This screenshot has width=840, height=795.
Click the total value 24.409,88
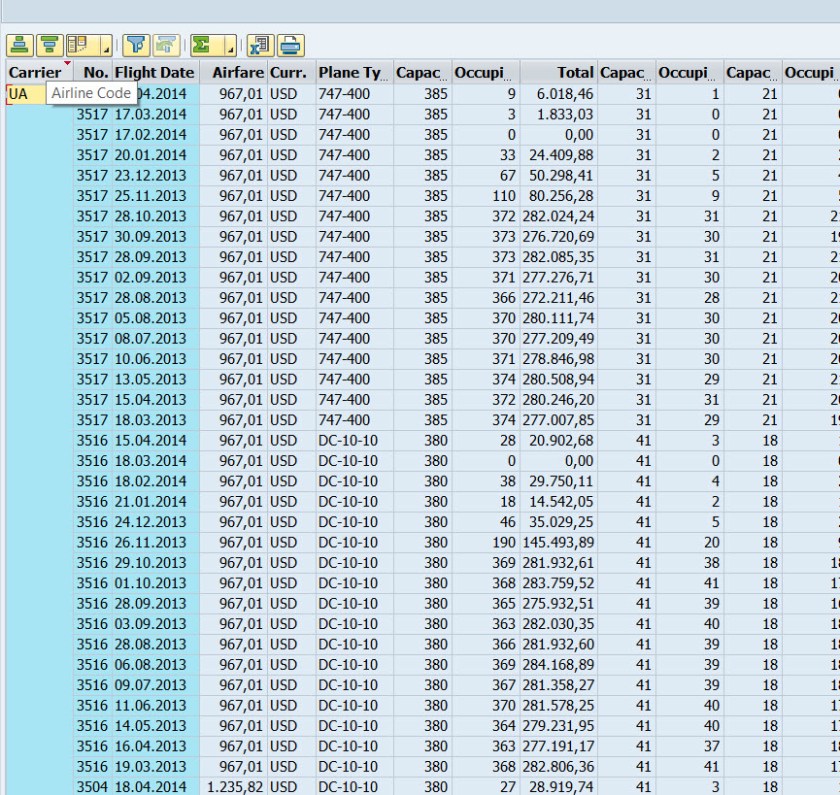click(557, 155)
